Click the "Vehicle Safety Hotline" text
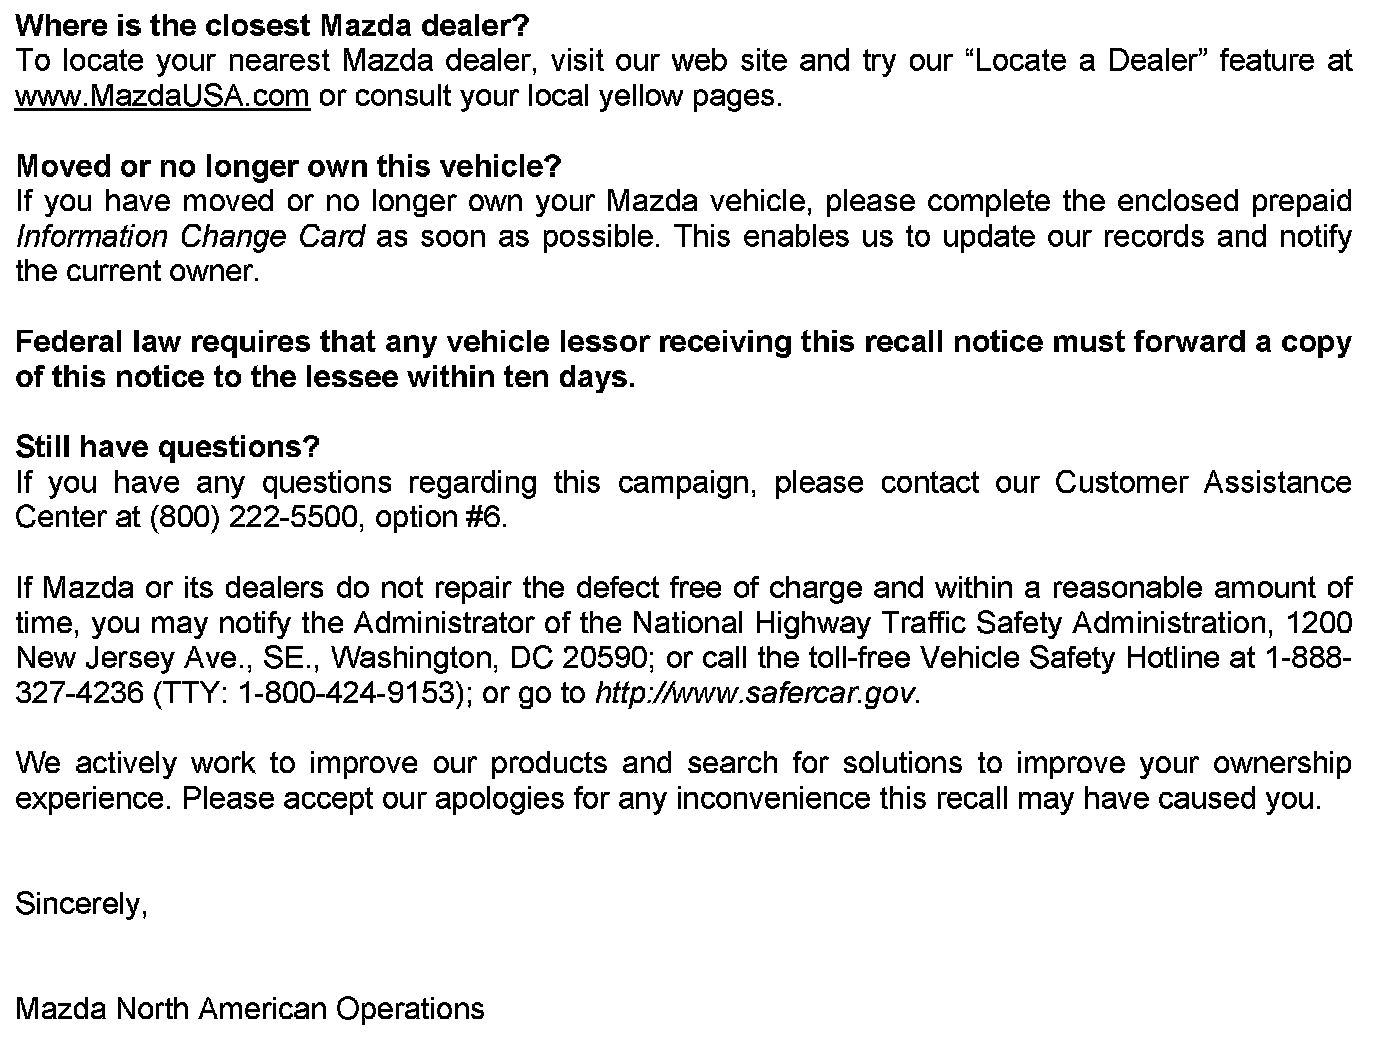This screenshot has height=1044, width=1392. (x=1068, y=658)
